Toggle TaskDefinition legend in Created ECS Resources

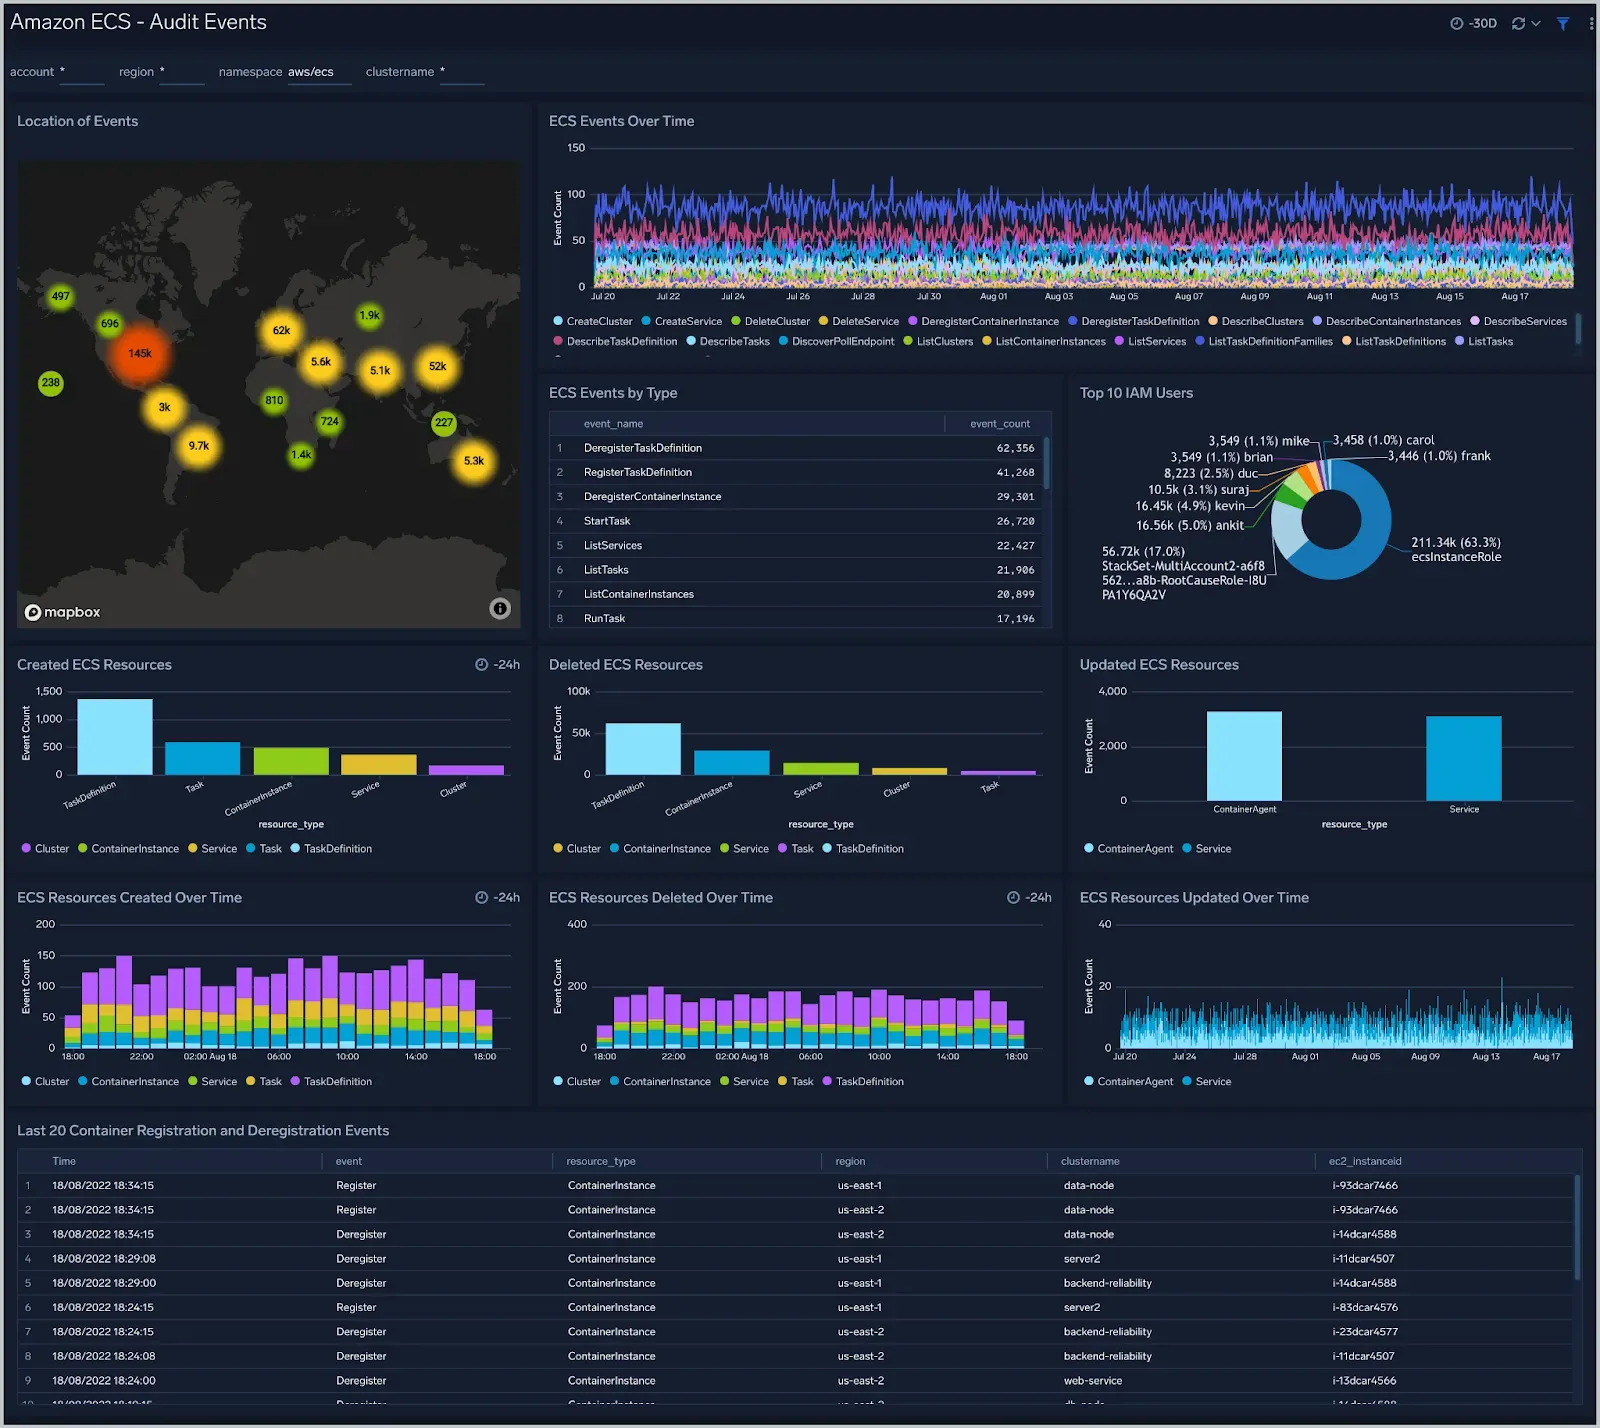click(x=331, y=848)
